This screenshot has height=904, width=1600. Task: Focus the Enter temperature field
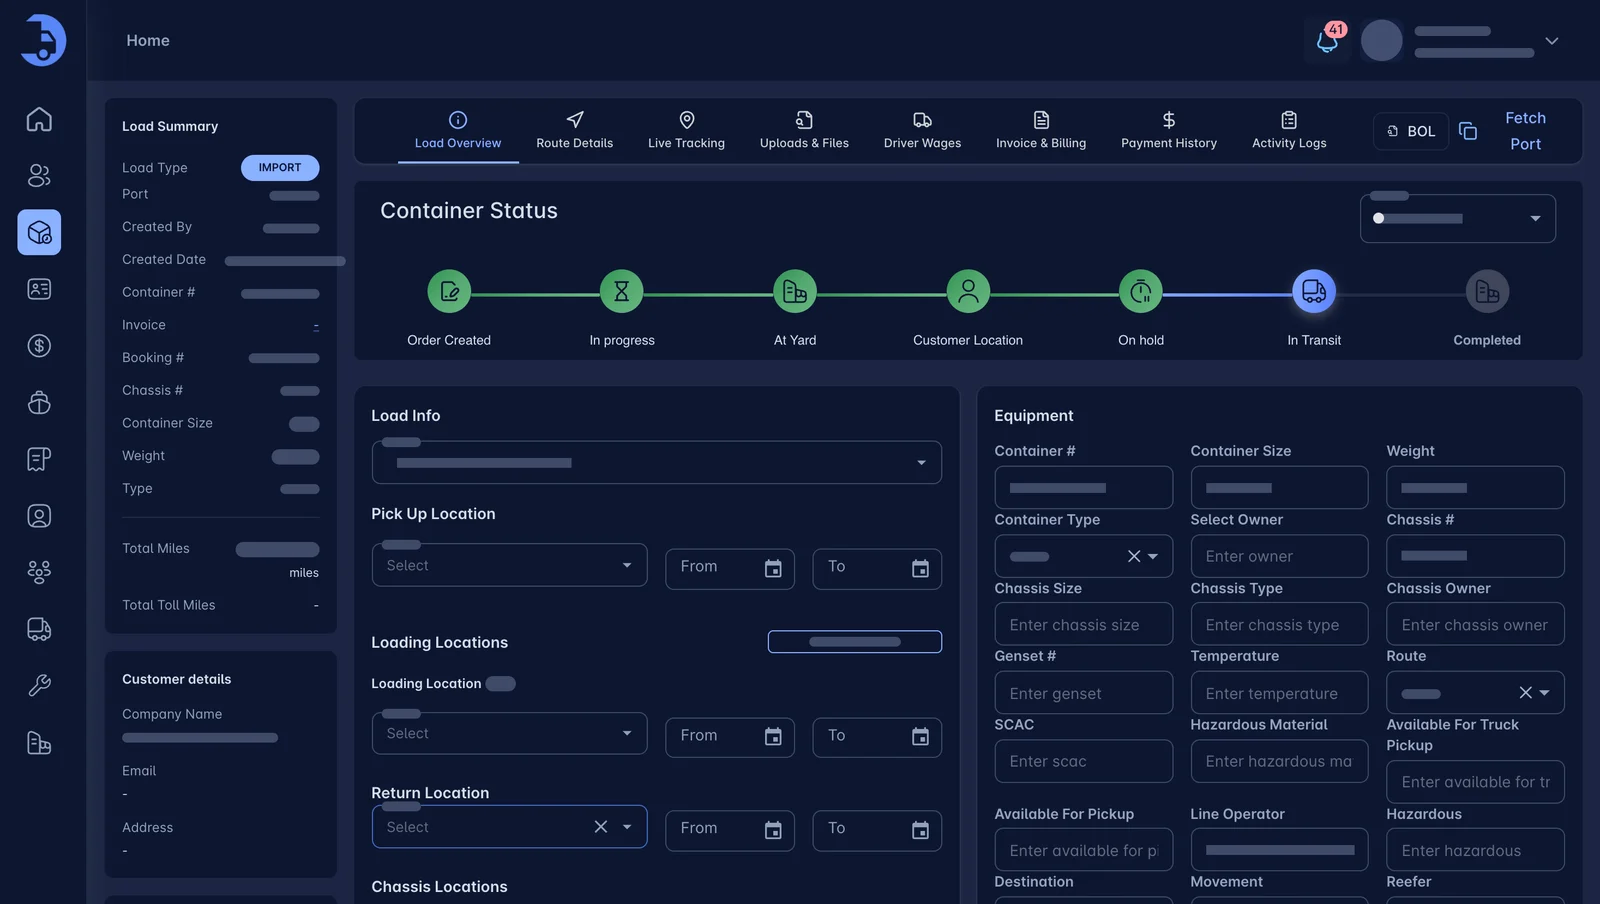coord(1280,692)
